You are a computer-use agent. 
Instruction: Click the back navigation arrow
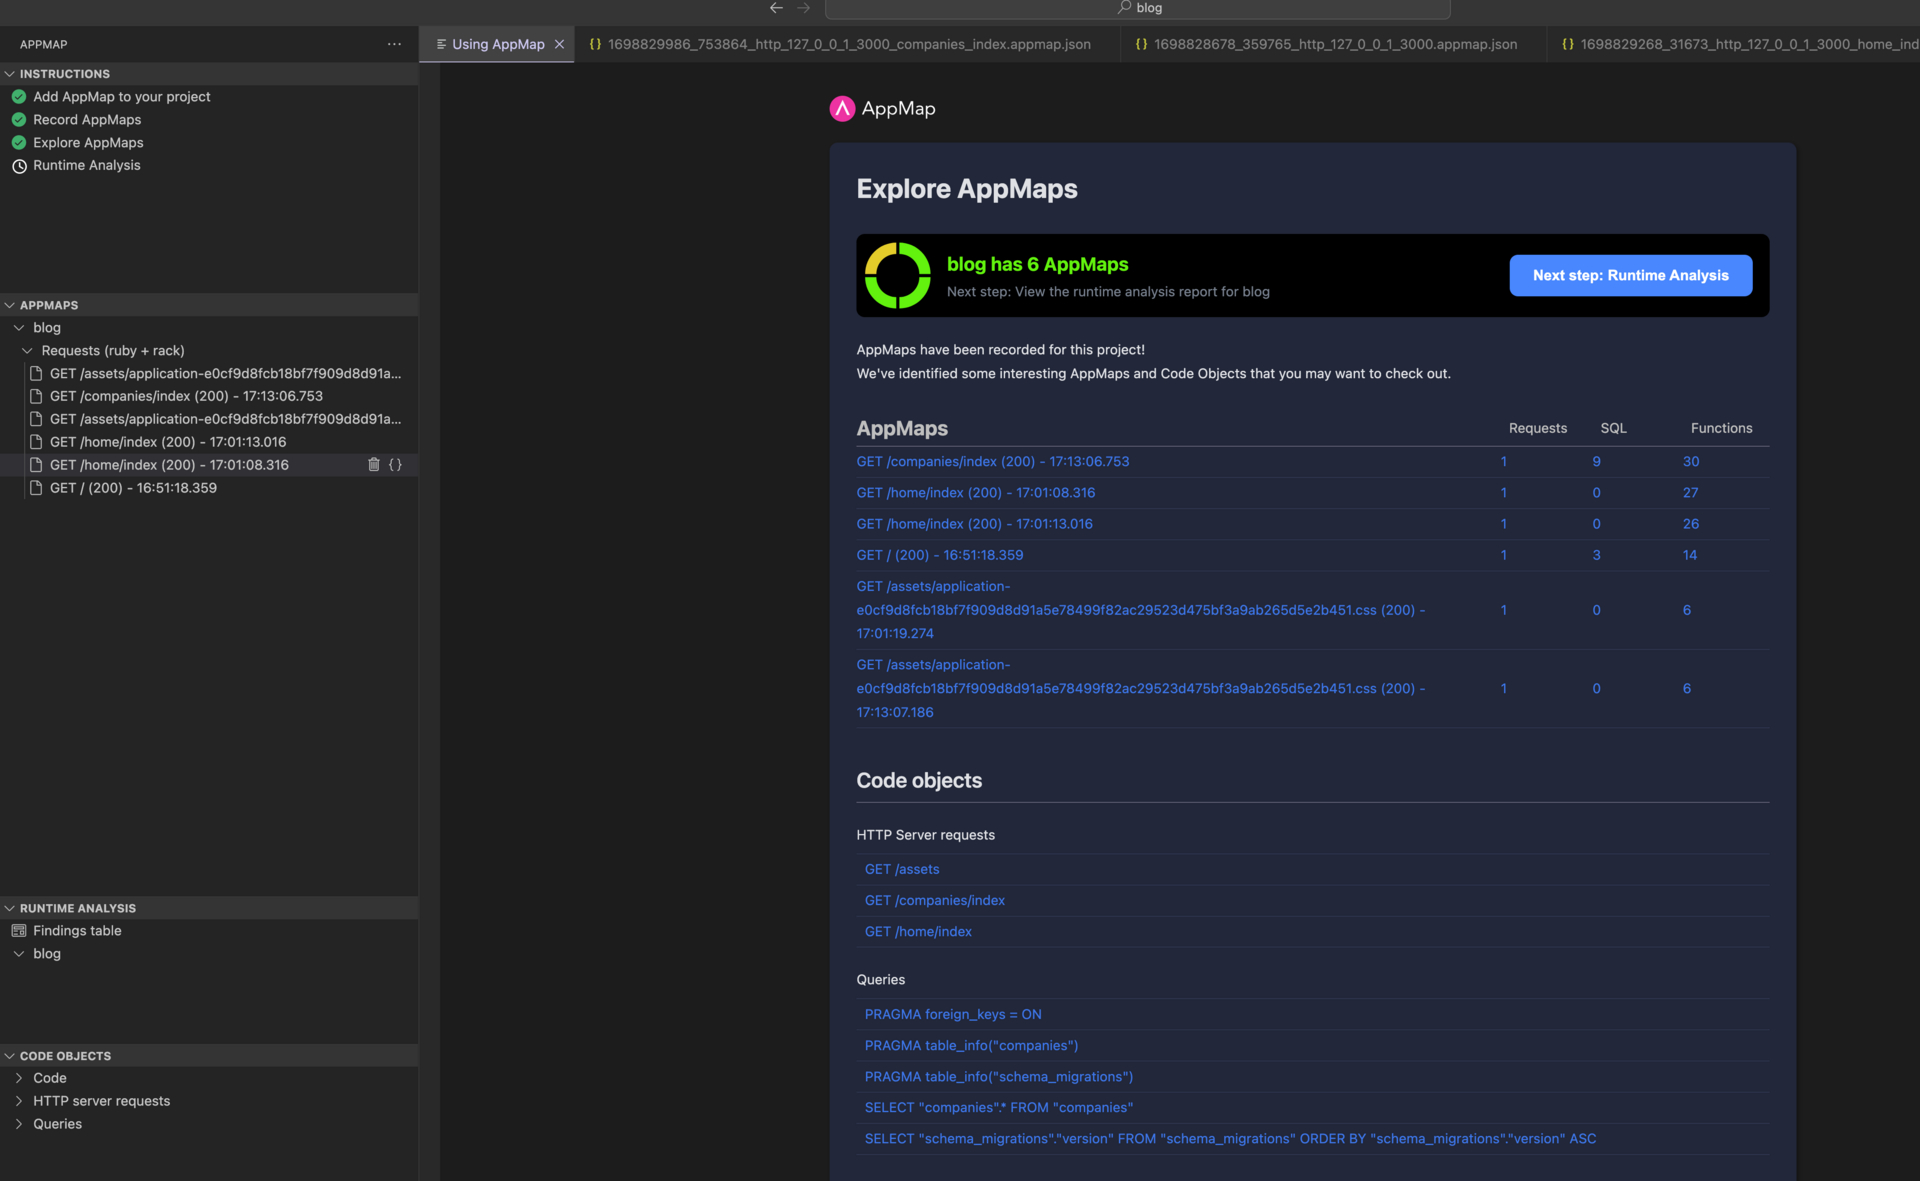tap(776, 8)
